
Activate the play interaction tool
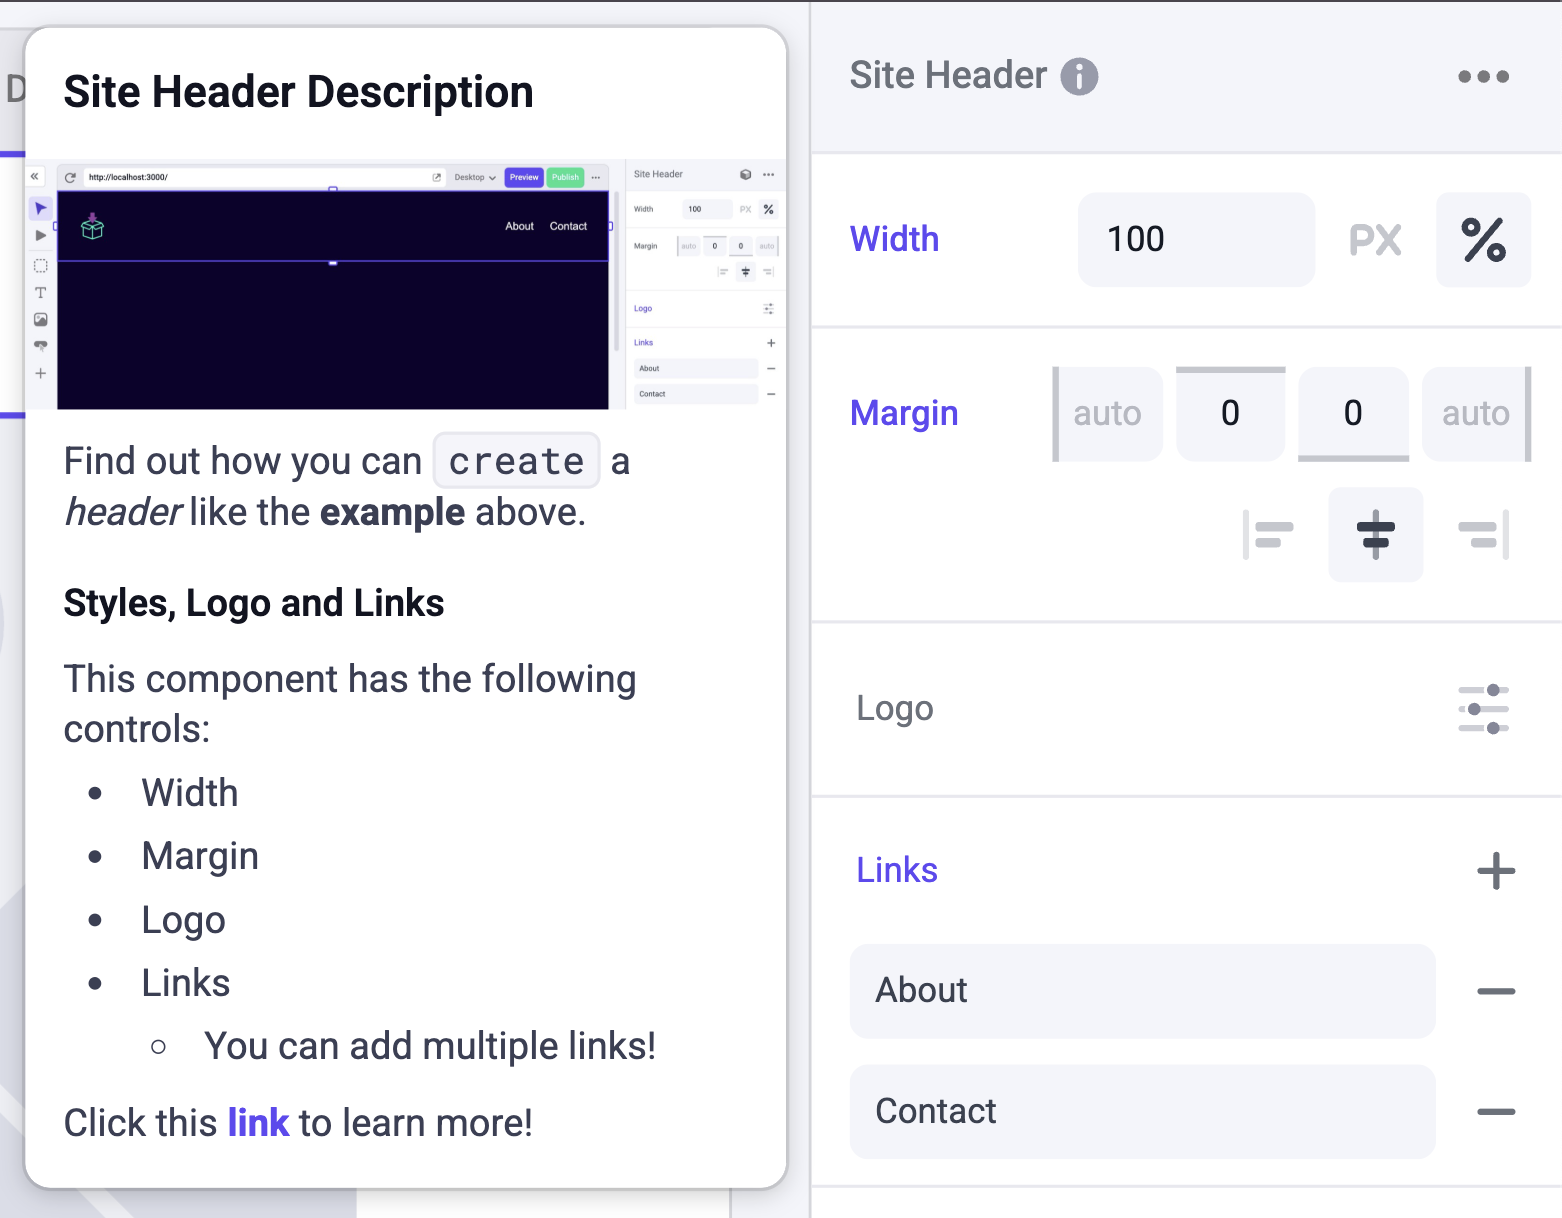40,235
